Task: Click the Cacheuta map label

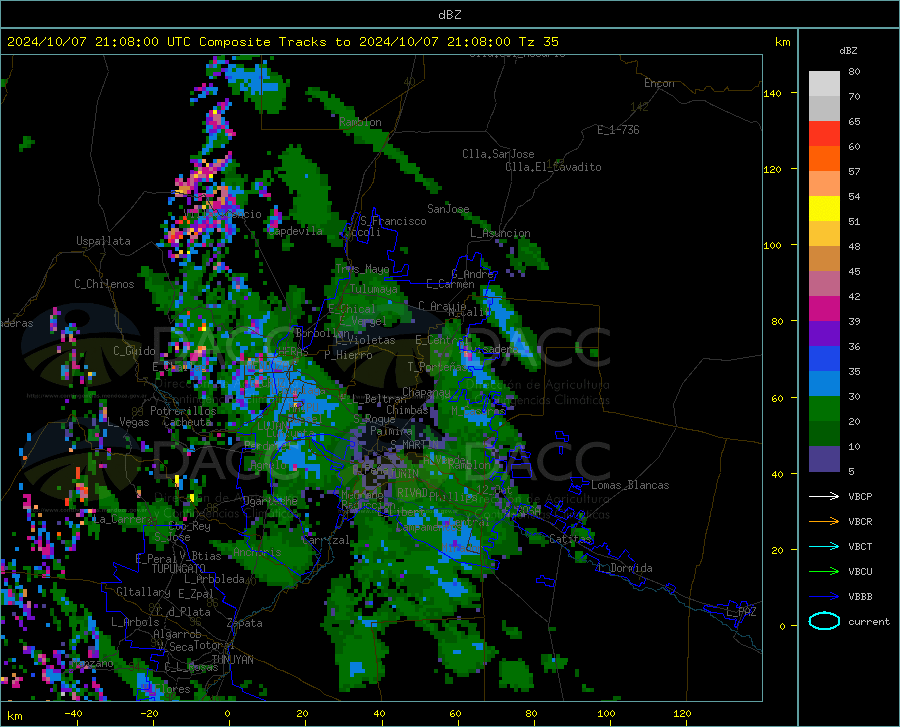Action: click(188, 422)
